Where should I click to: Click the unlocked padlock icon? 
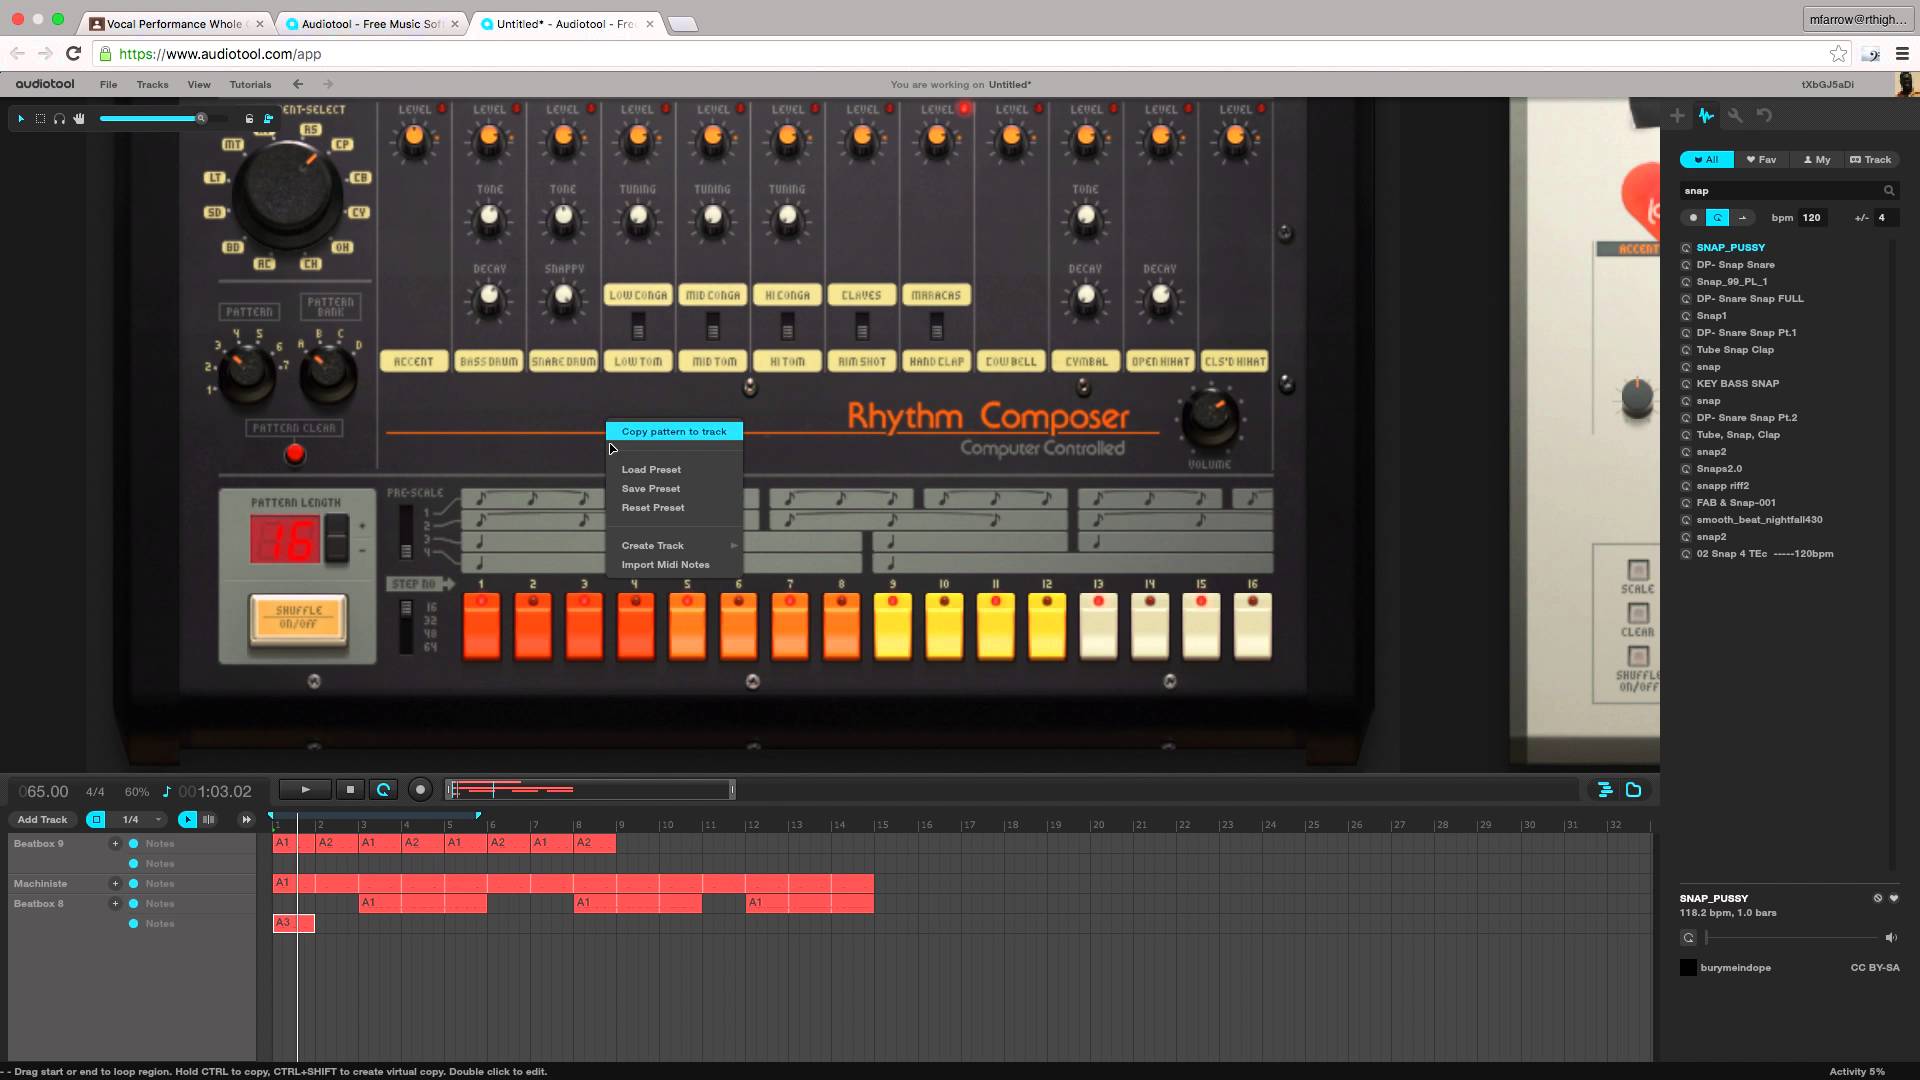coord(250,118)
